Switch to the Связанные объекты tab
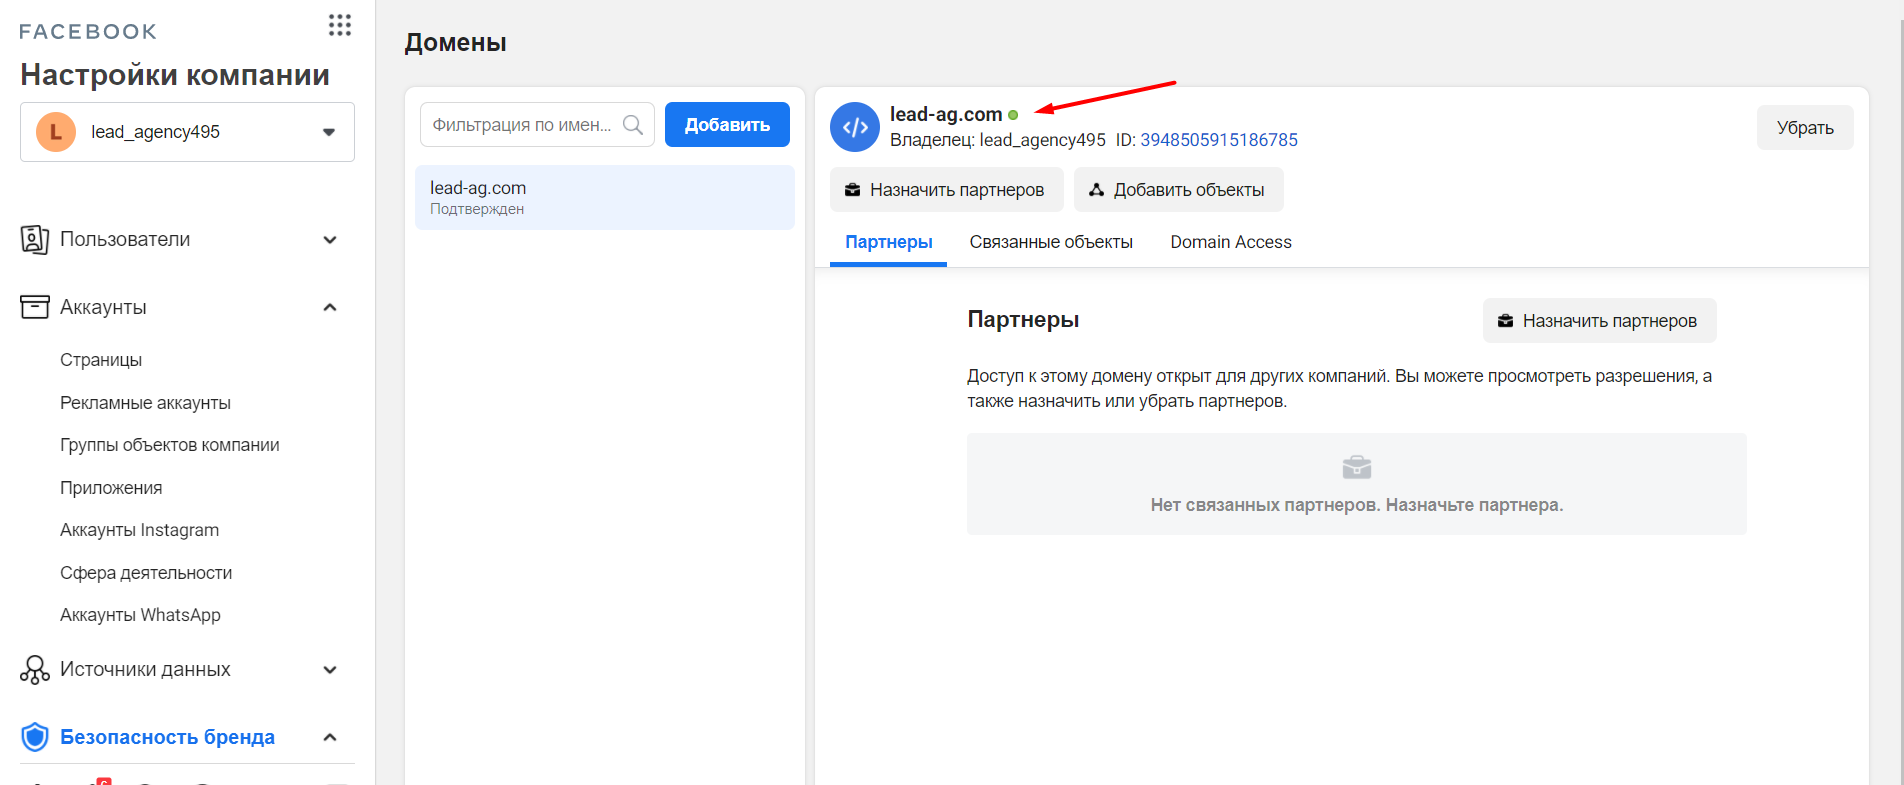 [x=1051, y=242]
